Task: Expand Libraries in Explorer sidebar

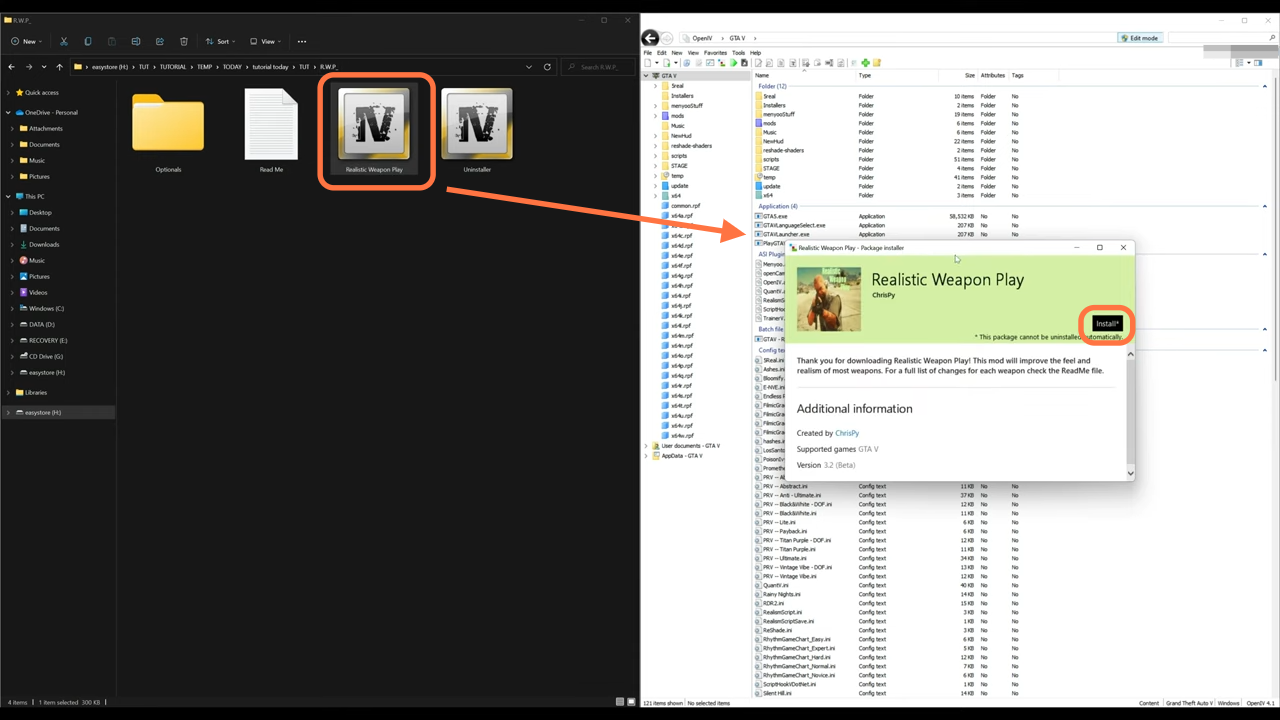Action: [9, 392]
